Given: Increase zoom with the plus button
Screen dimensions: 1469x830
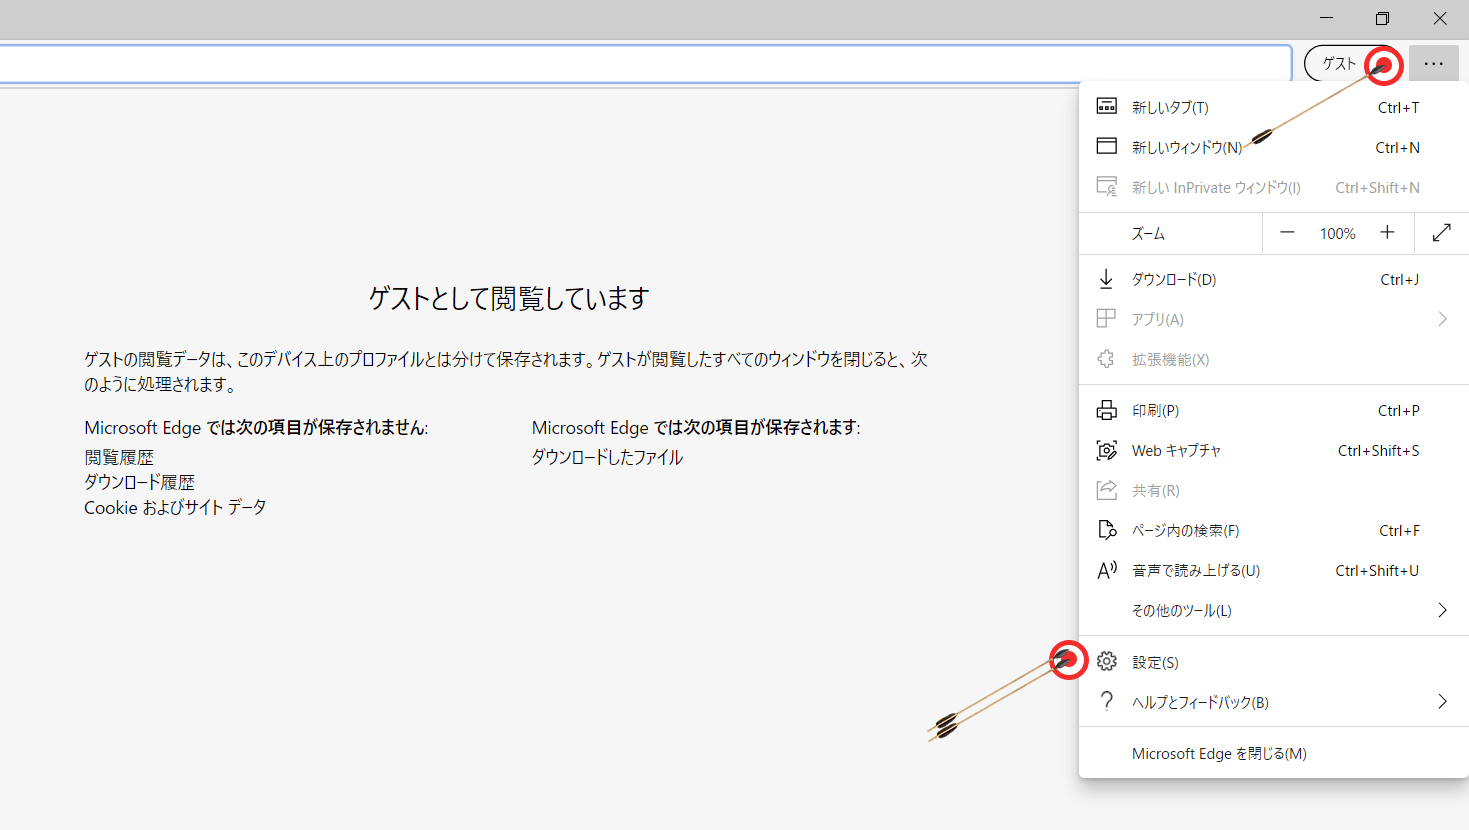Looking at the screenshot, I should tap(1387, 232).
